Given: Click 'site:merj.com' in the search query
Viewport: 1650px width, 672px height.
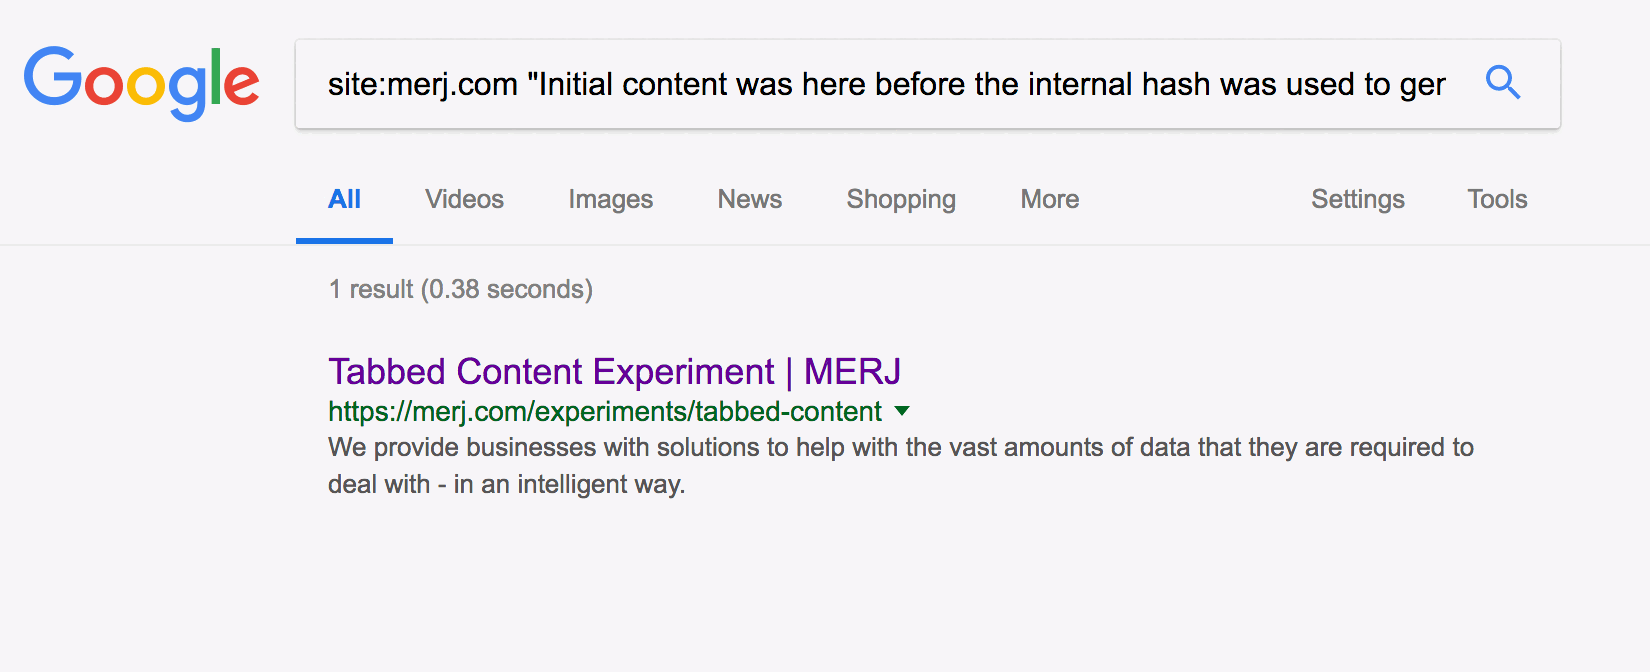Looking at the screenshot, I should pyautogui.click(x=422, y=84).
